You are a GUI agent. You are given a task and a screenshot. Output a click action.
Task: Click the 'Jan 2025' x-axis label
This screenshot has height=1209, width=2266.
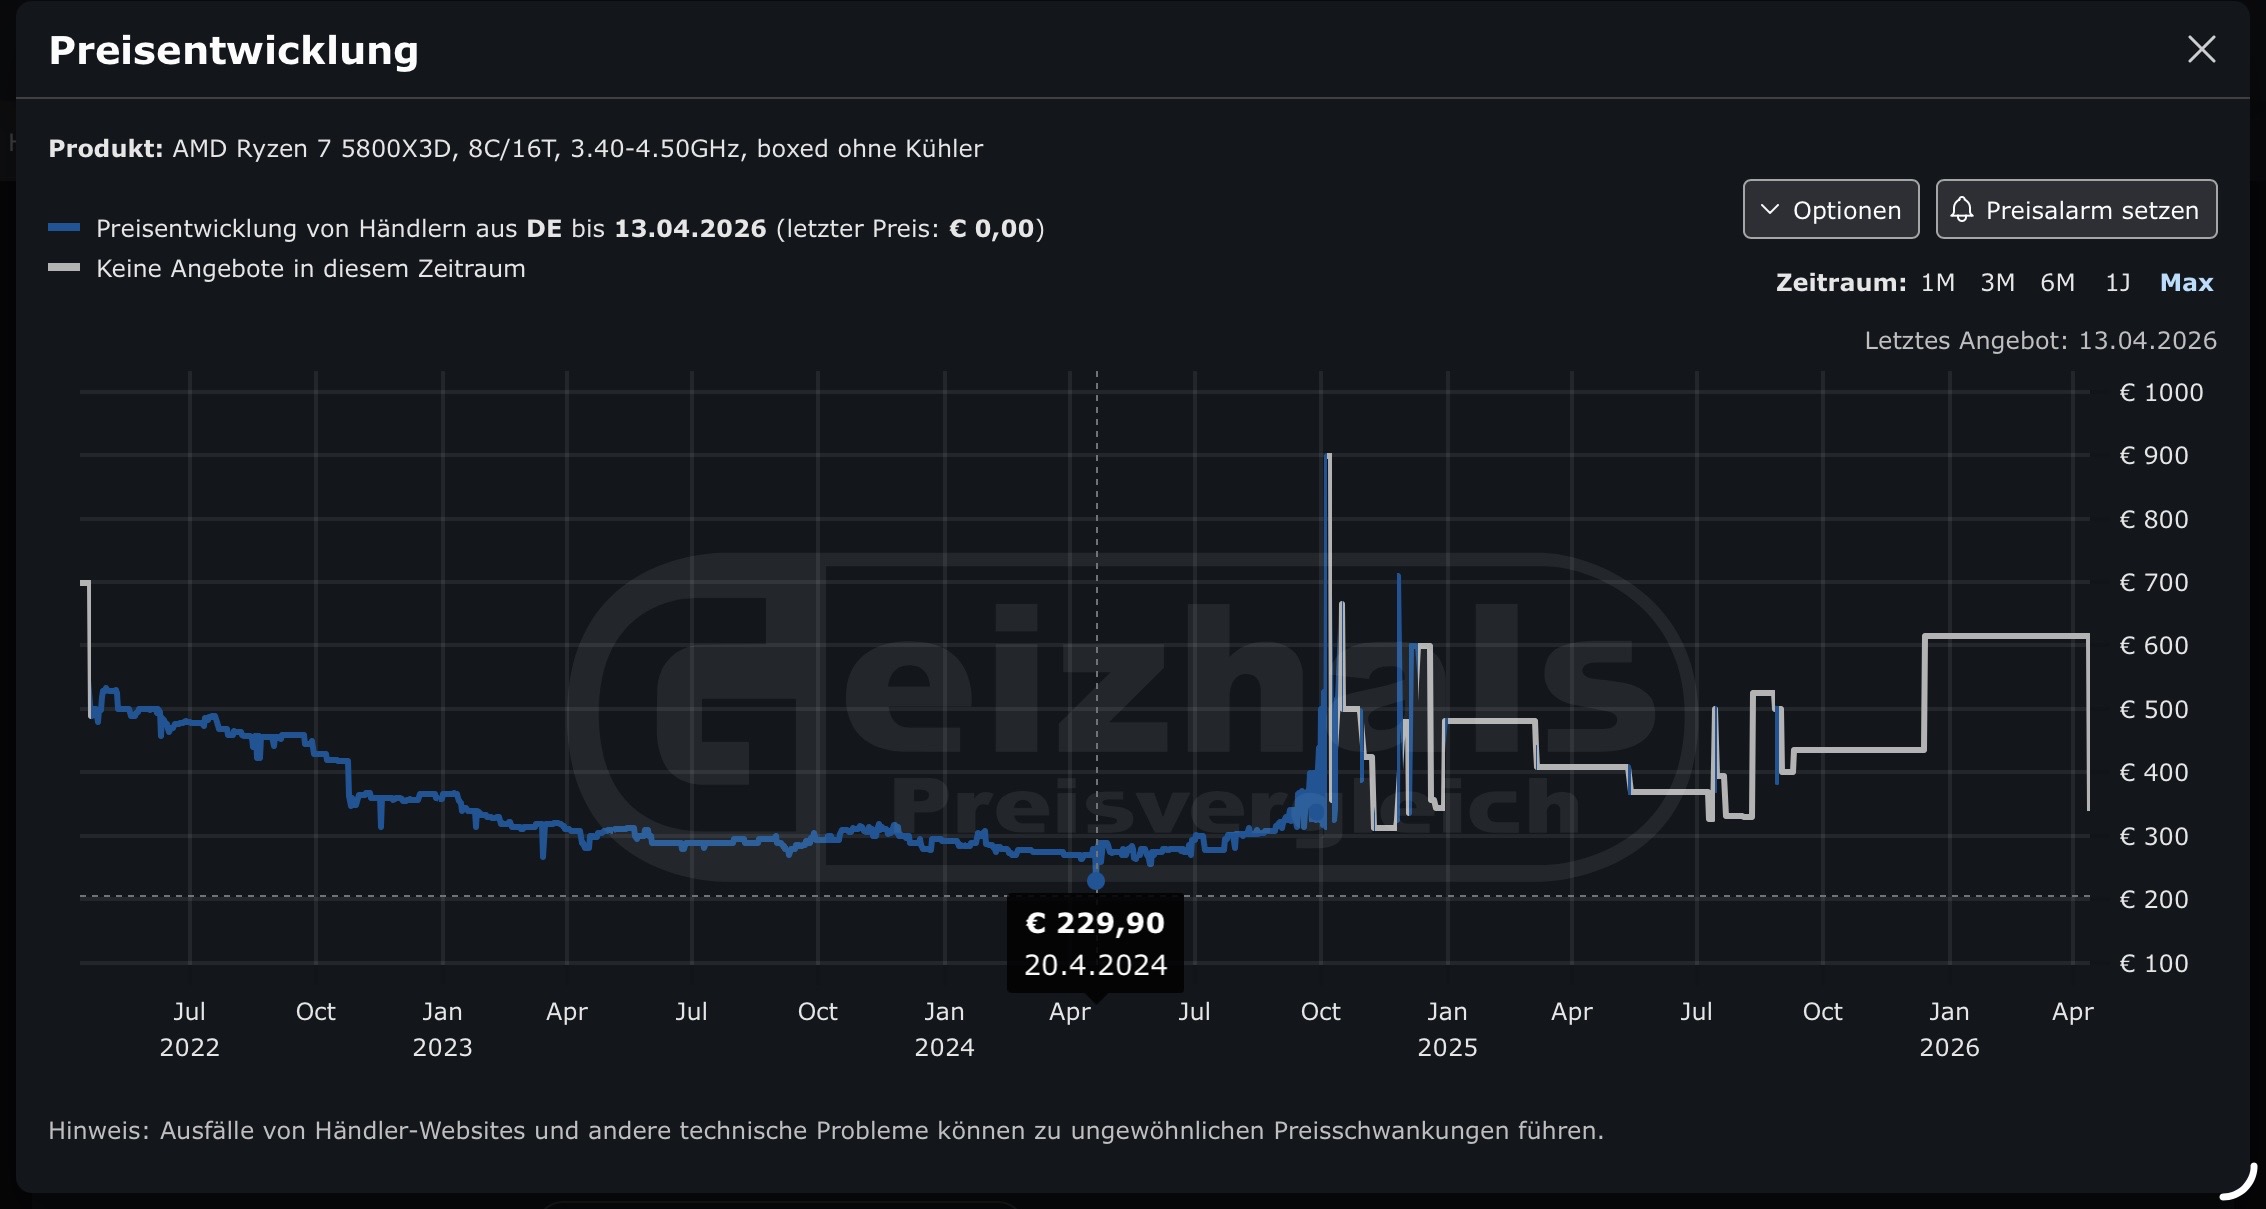pyautogui.click(x=1446, y=1029)
